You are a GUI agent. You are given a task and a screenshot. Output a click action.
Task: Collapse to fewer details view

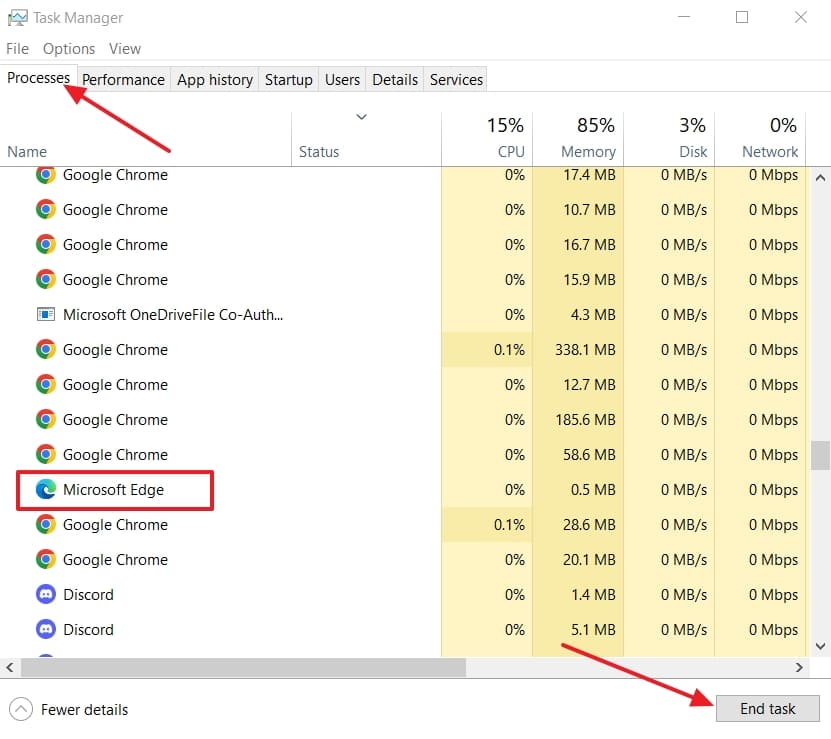(x=83, y=709)
